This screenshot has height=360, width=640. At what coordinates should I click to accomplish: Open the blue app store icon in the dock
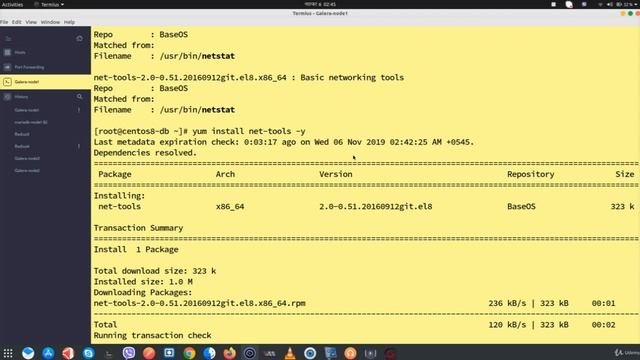(x=48, y=353)
